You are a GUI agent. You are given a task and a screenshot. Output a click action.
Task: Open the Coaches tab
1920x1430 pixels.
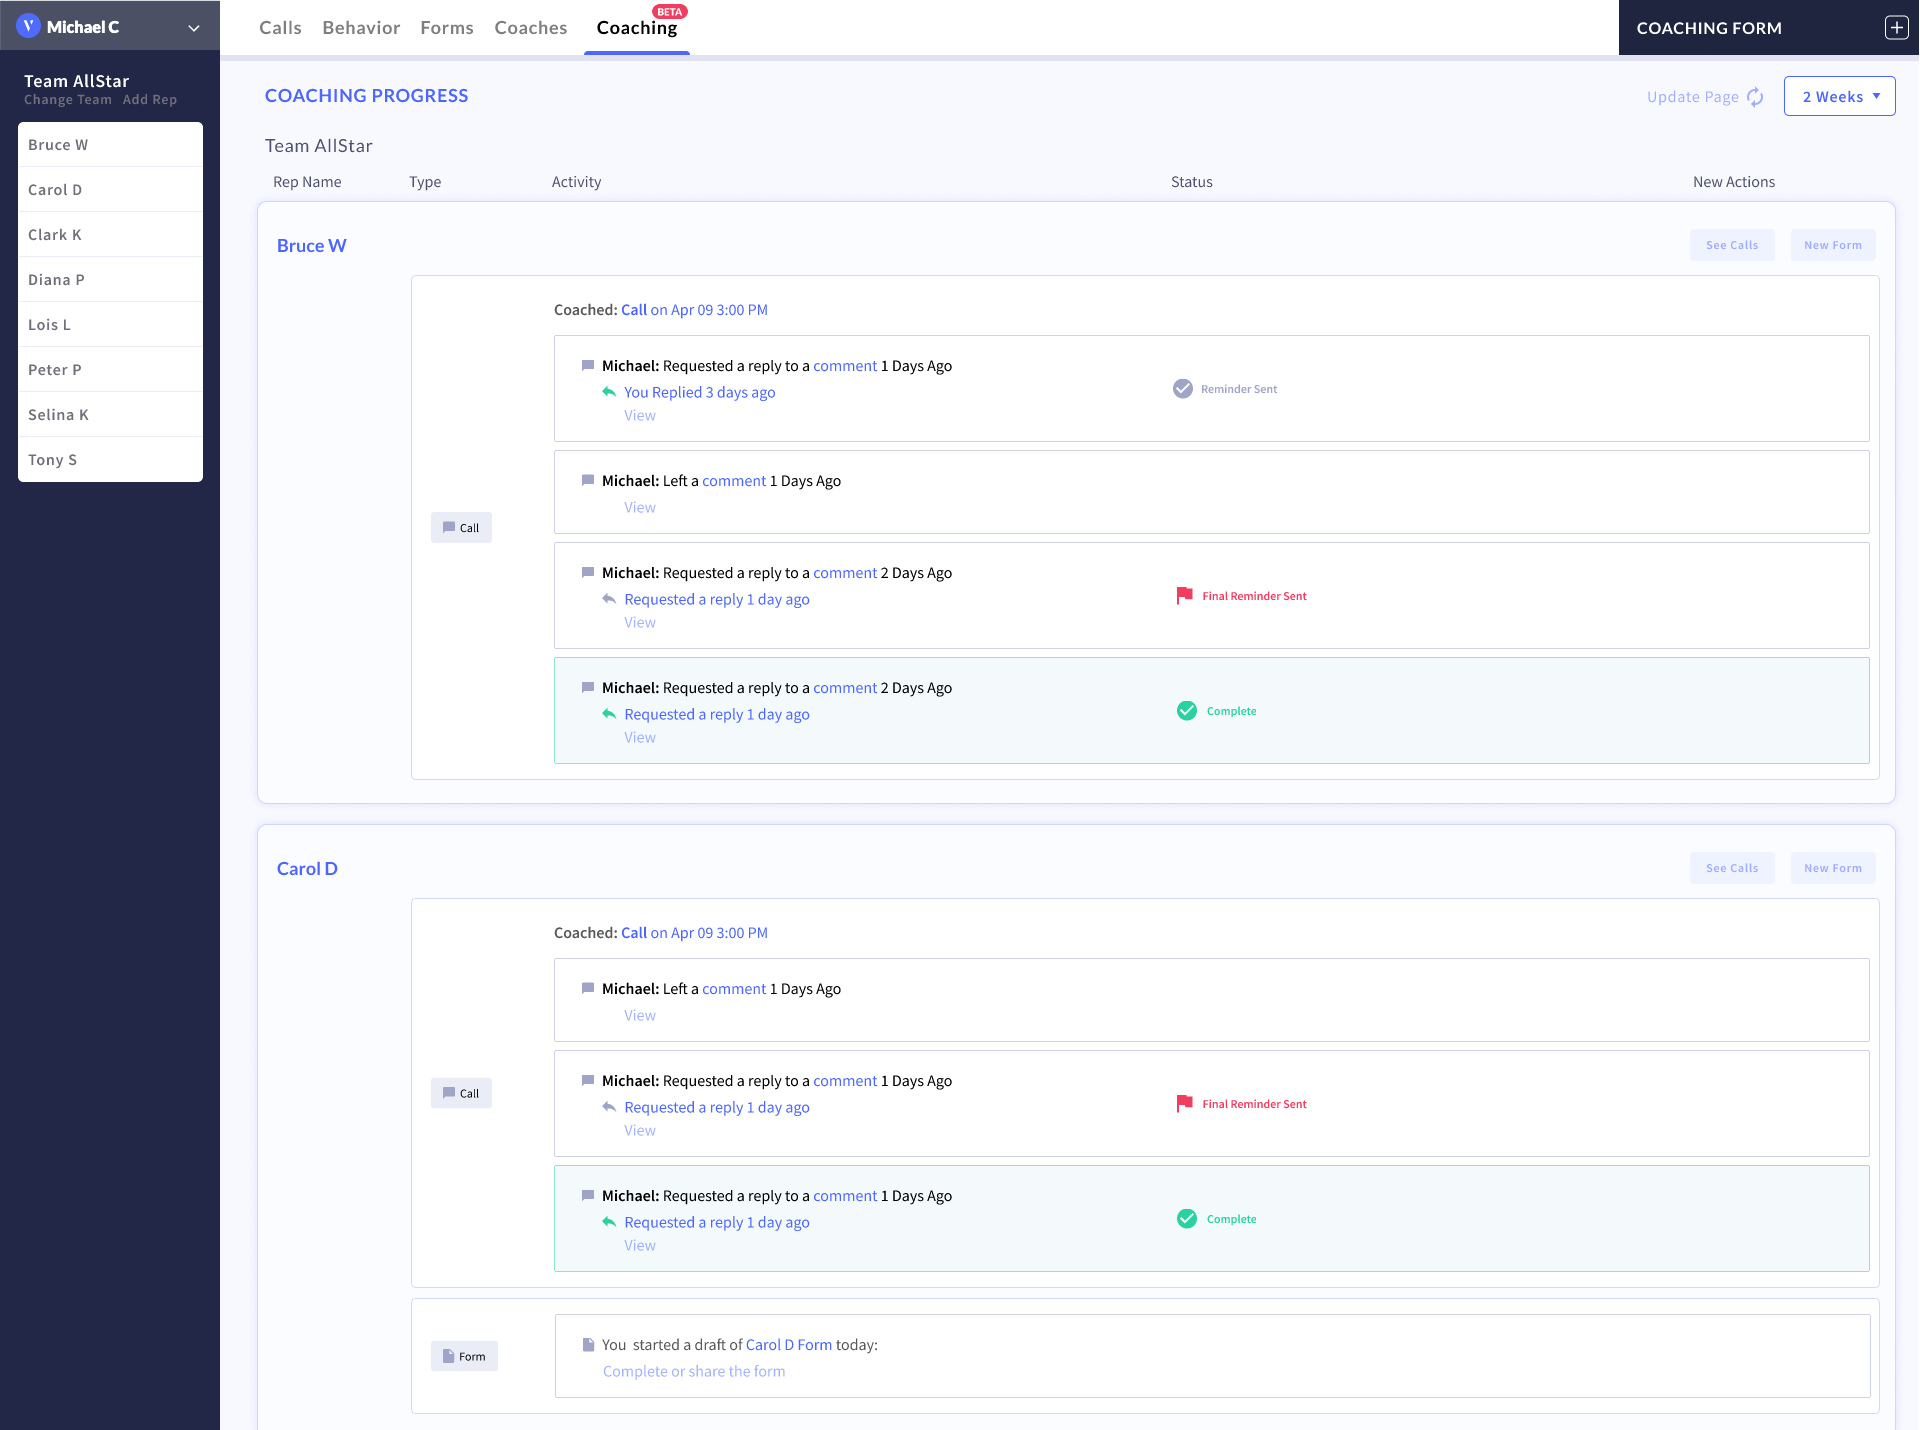click(530, 28)
